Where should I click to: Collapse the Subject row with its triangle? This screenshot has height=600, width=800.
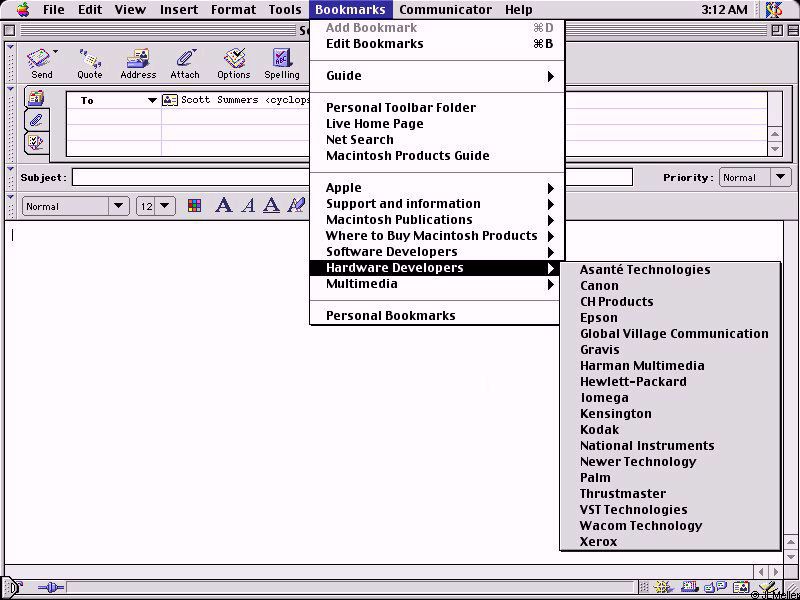tap(10, 168)
